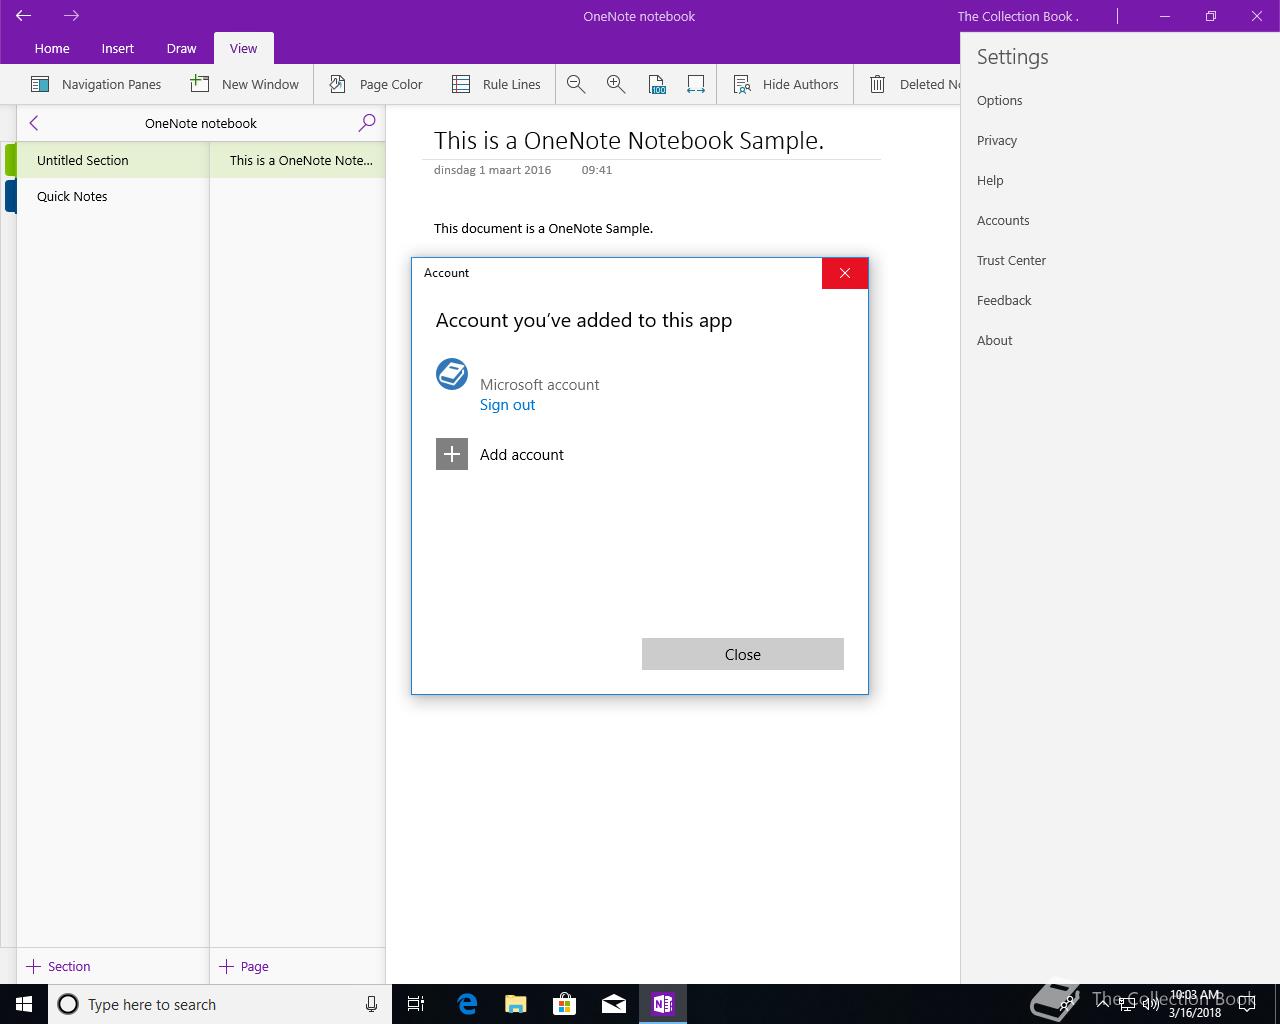Click the Page Width fit icon
The image size is (1280, 1024).
696,85
